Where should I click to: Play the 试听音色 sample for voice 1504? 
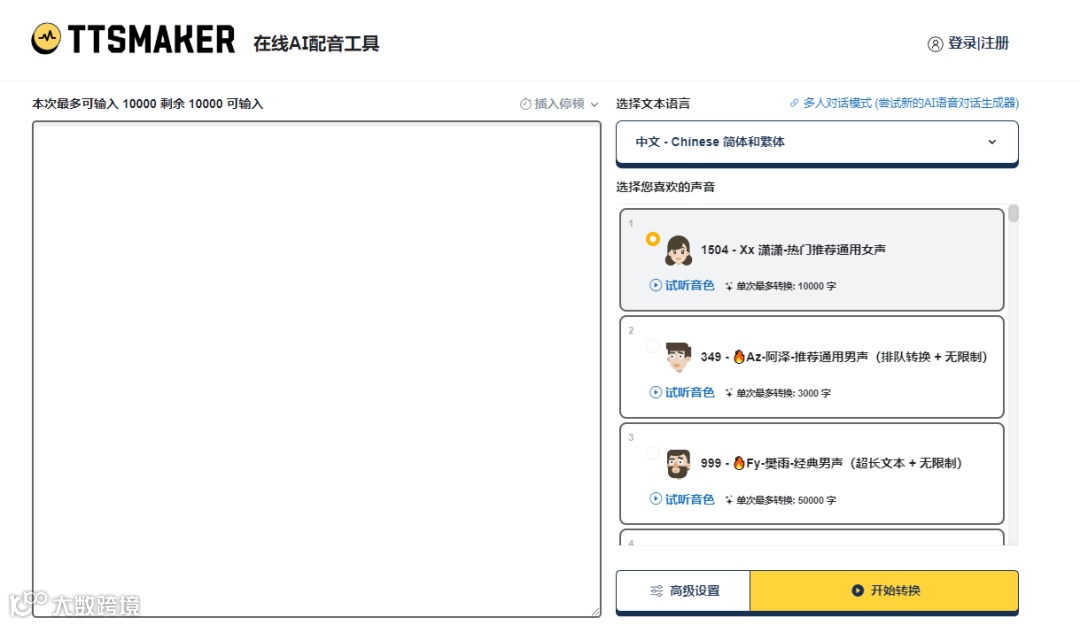pyautogui.click(x=682, y=285)
